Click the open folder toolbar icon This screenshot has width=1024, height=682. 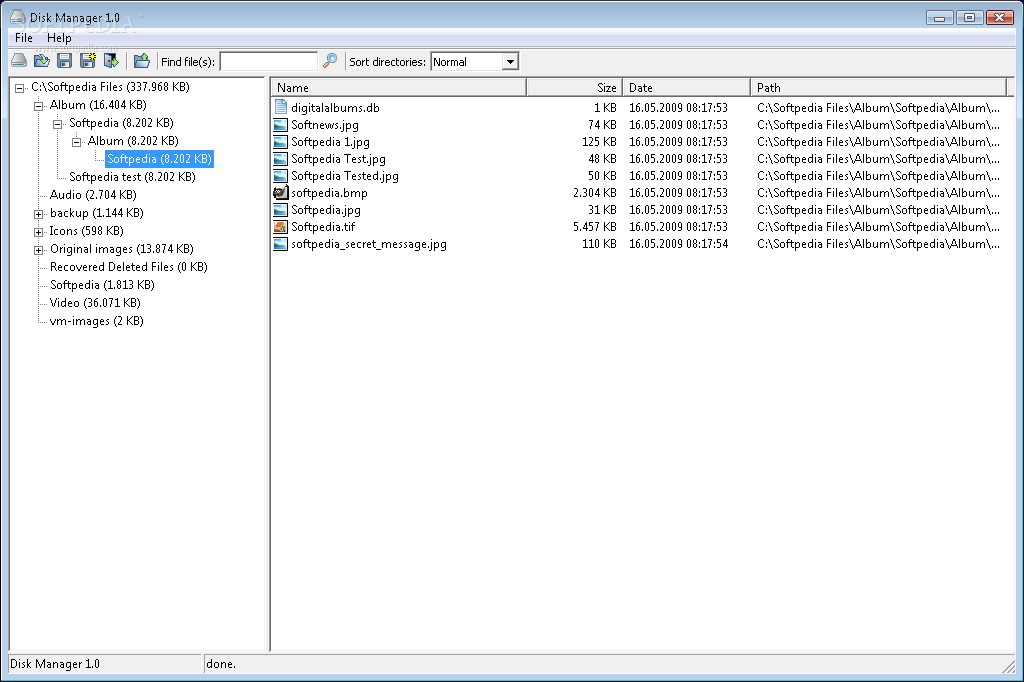[42, 61]
